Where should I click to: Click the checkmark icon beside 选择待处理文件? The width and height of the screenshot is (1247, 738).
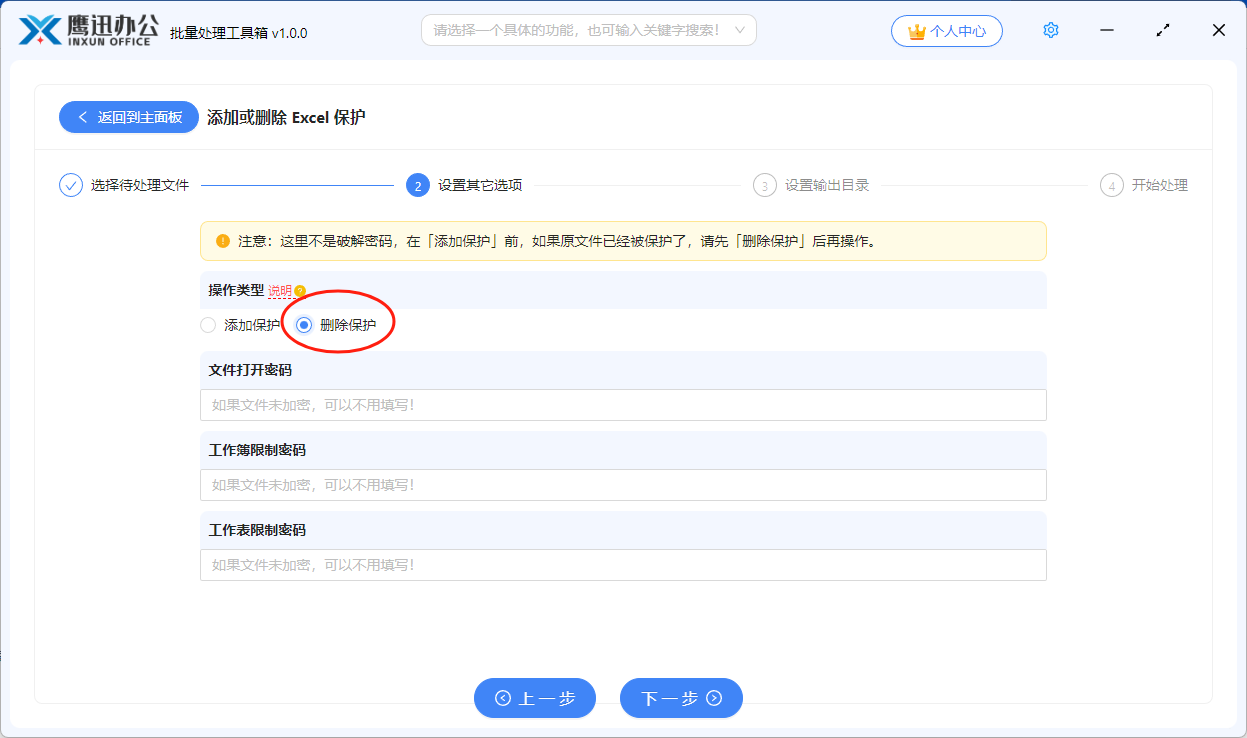point(69,184)
